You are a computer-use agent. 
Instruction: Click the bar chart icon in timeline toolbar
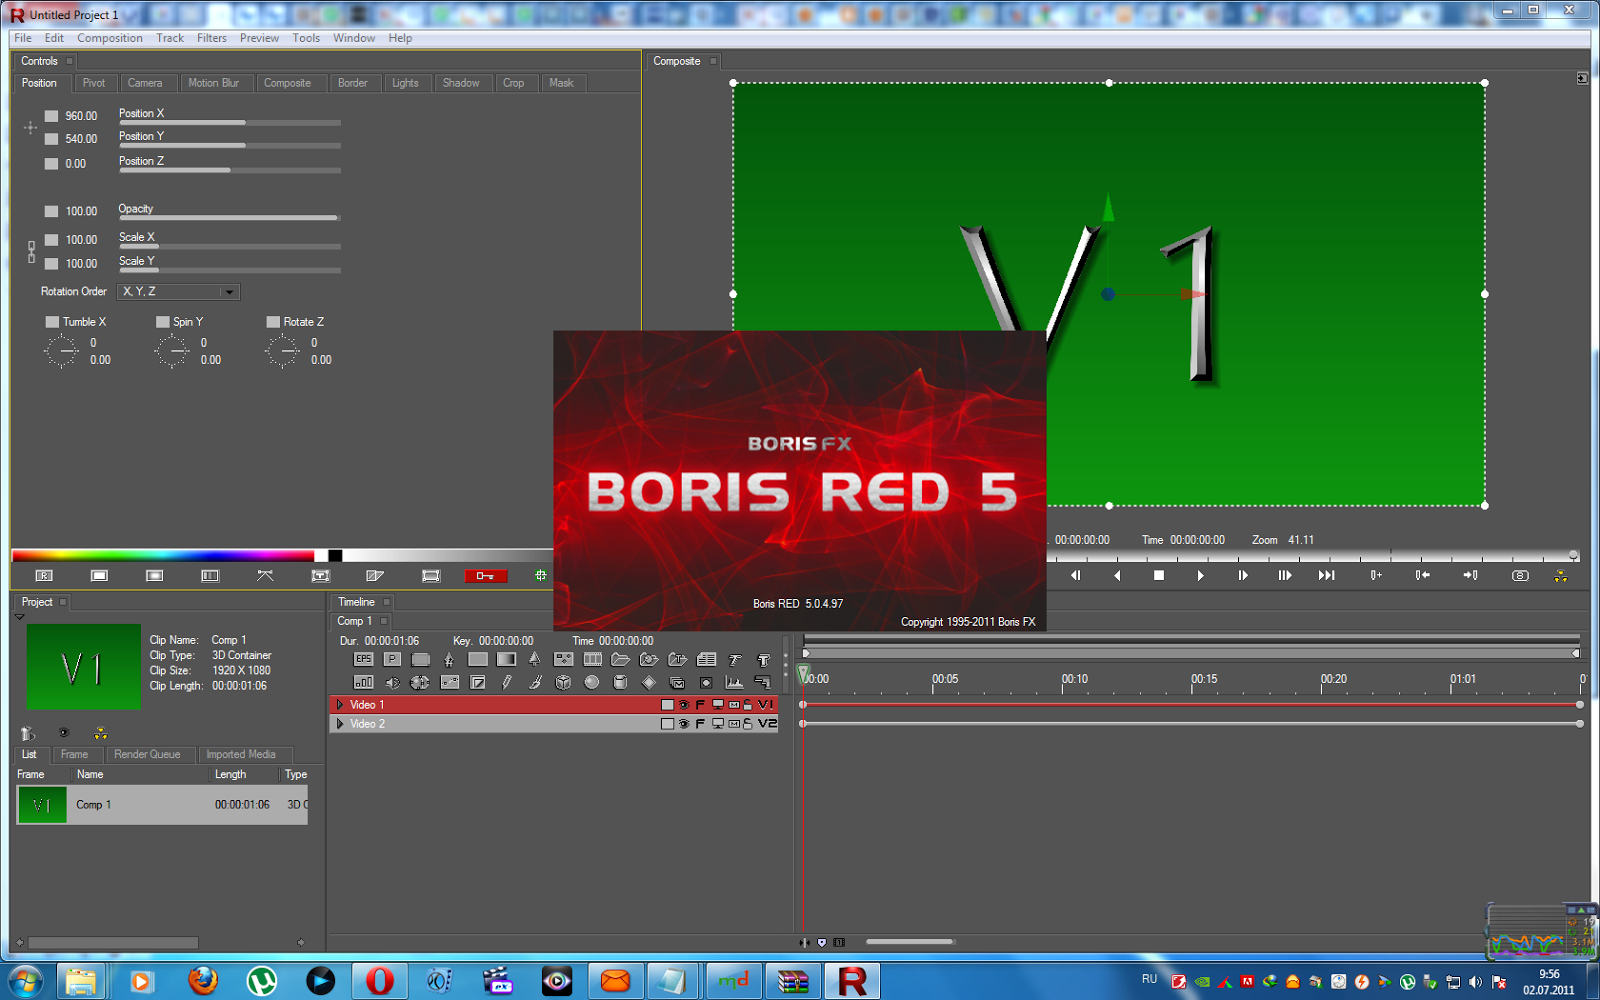364,683
